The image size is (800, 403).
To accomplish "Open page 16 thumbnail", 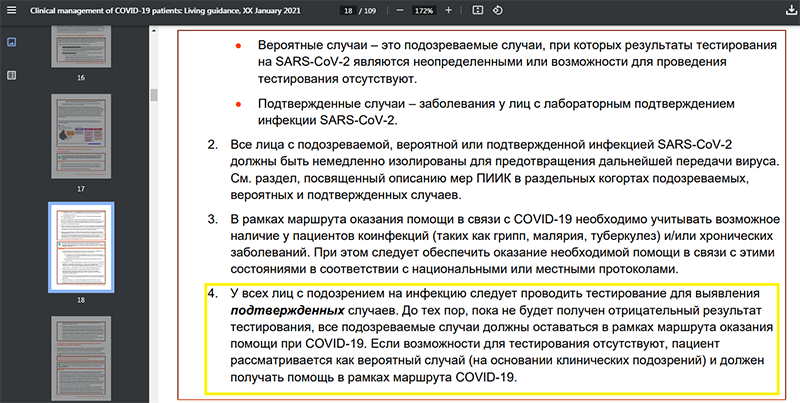I will (x=81, y=46).
